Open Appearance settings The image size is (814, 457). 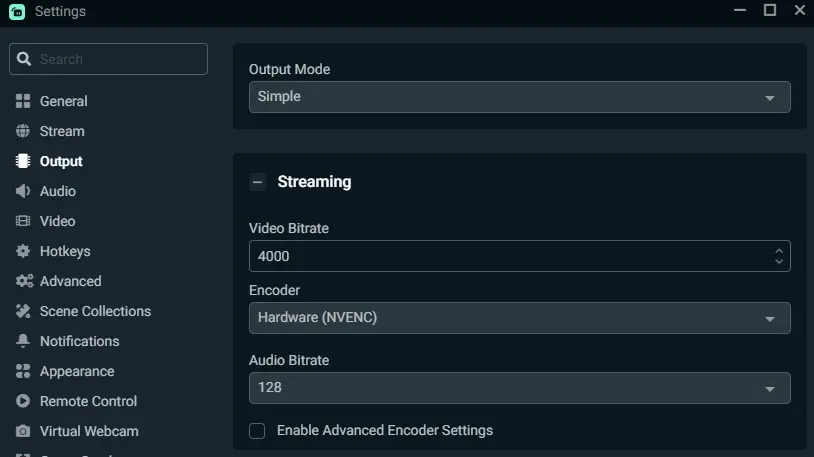pyautogui.click(x=77, y=371)
